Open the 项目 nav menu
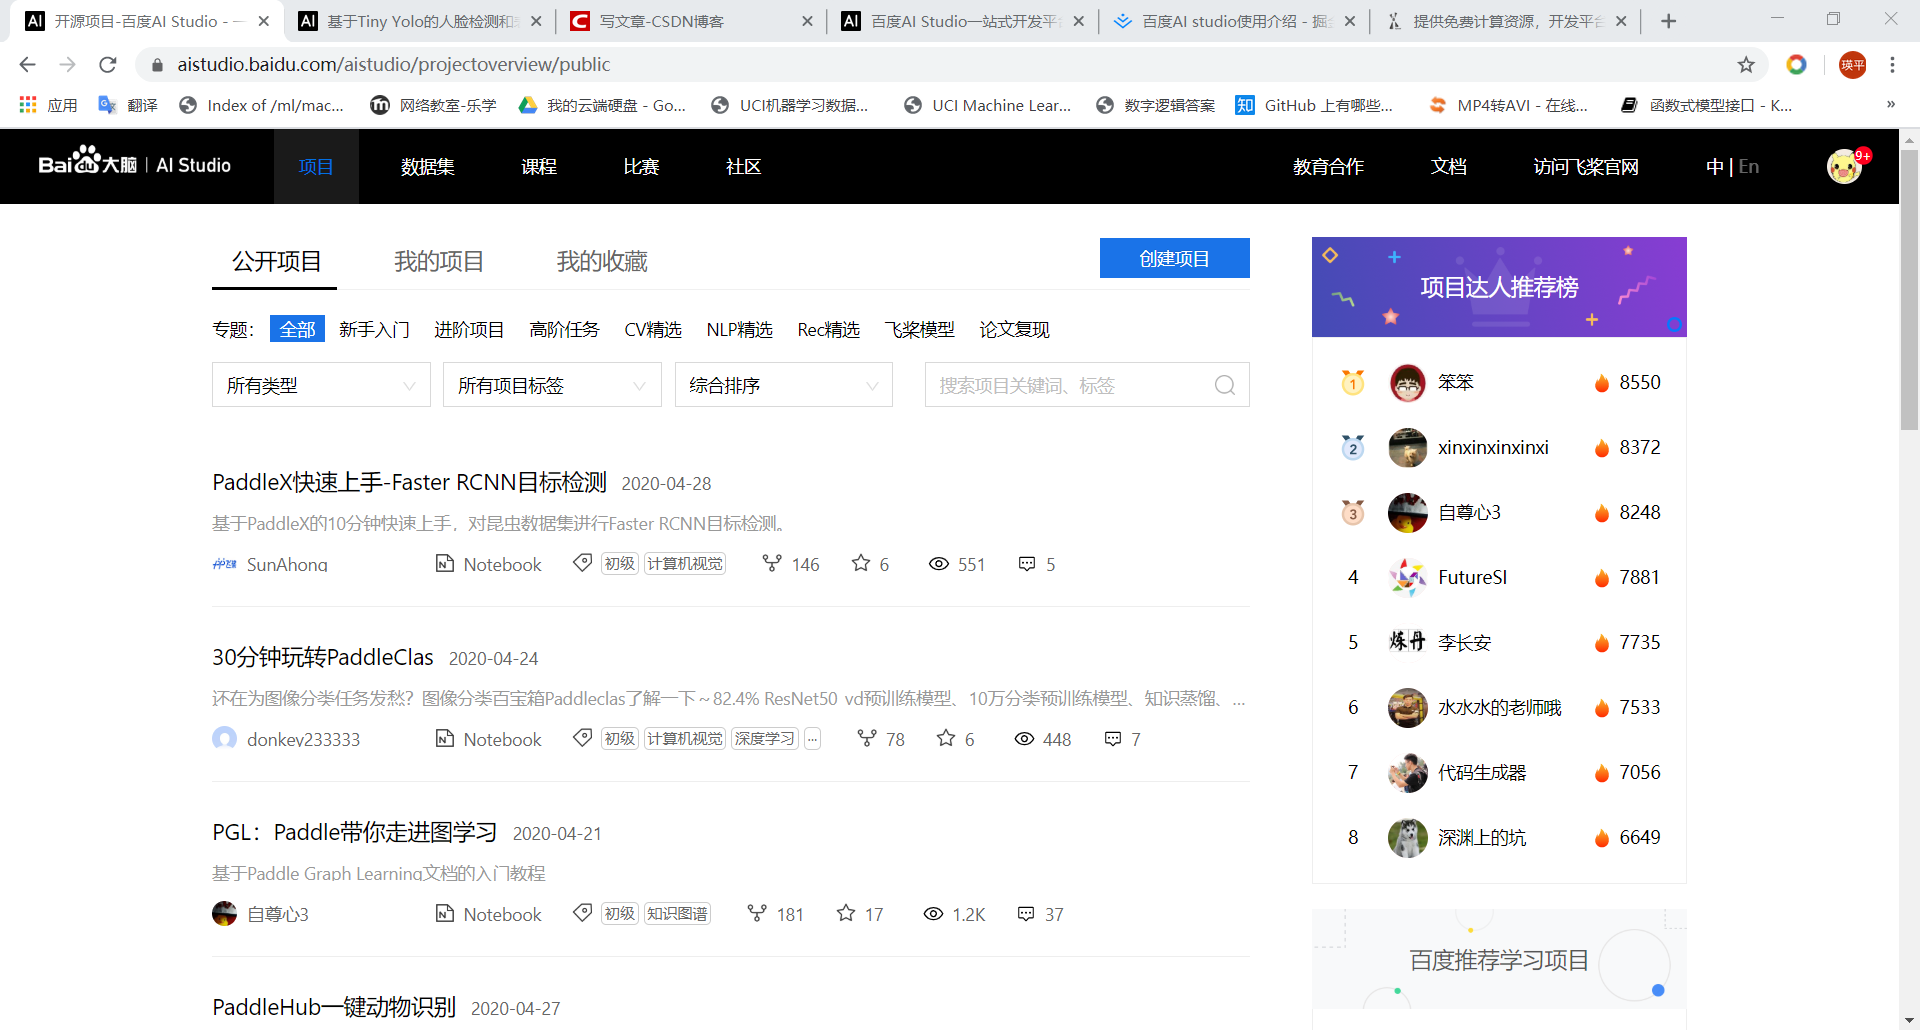Viewport: 1920px width, 1030px height. 316,166
